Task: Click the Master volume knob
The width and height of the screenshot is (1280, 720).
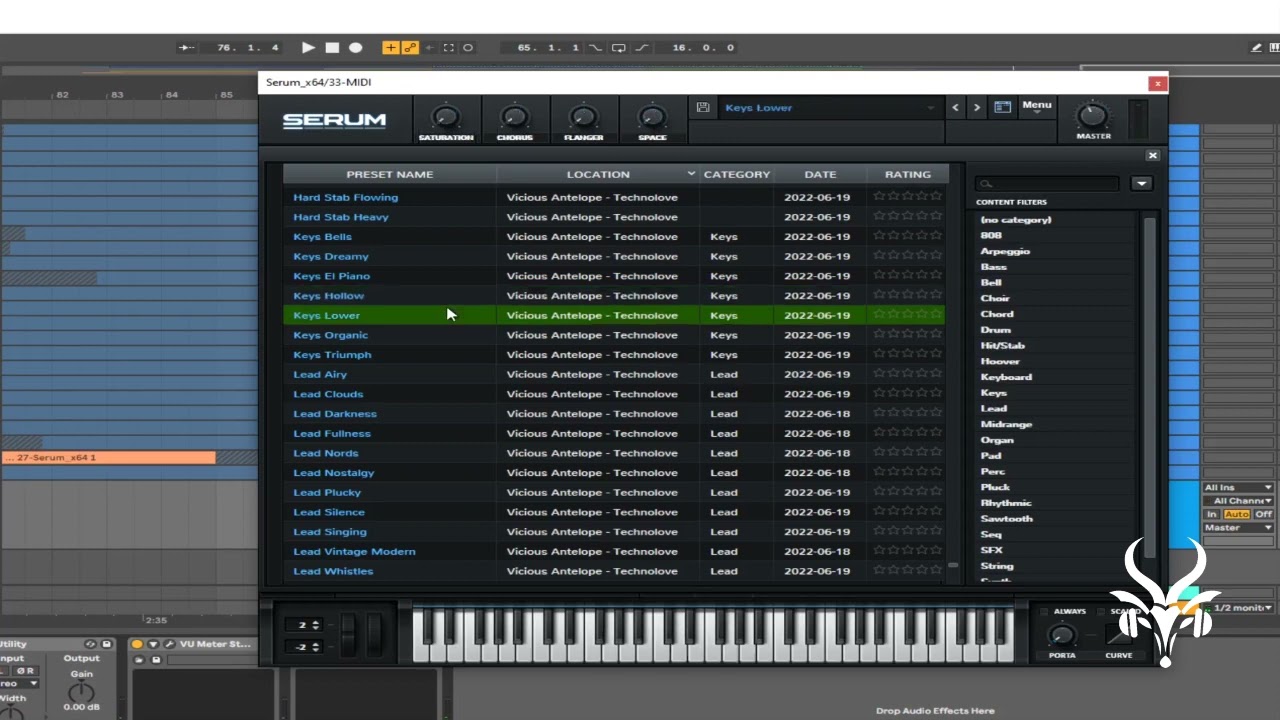Action: point(1093,115)
